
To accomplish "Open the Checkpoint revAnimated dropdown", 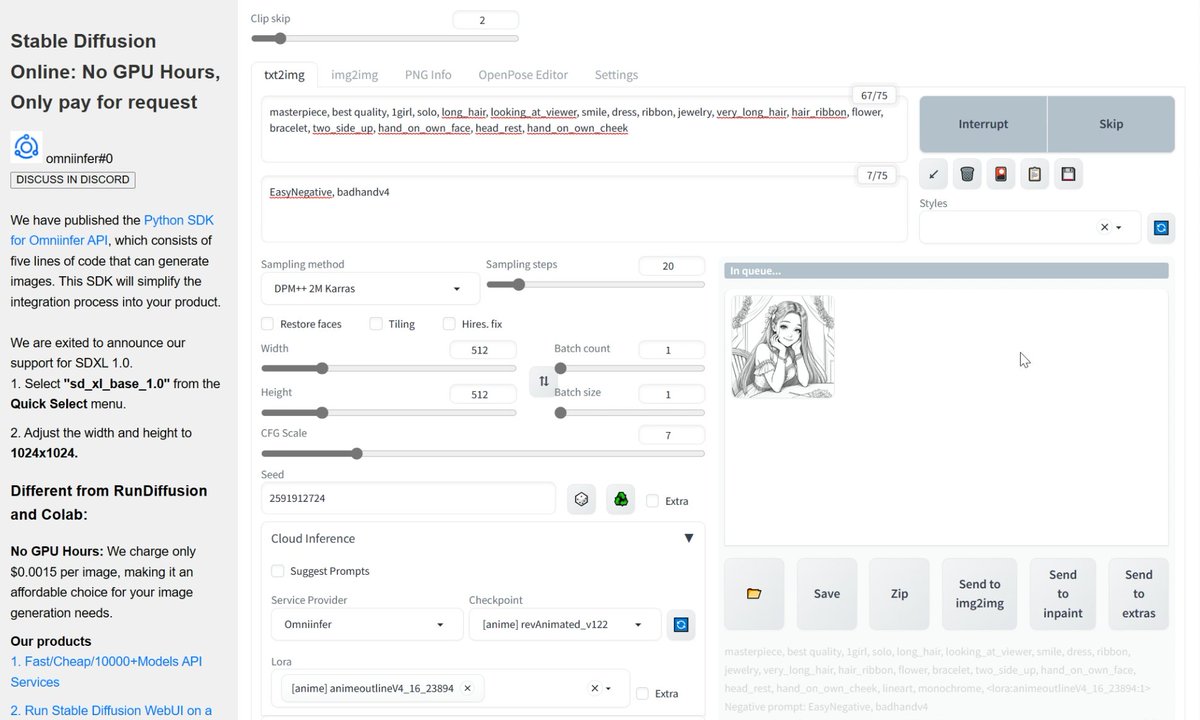I will click(x=565, y=624).
